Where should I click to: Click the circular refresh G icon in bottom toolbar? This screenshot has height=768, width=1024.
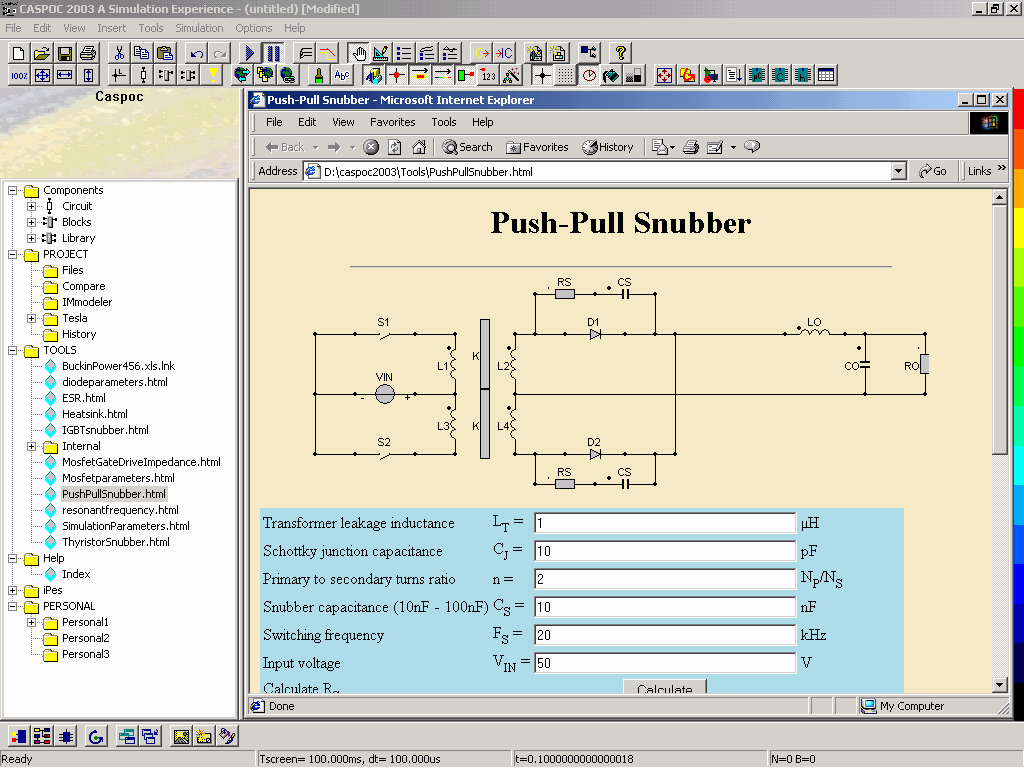pyautogui.click(x=96, y=737)
